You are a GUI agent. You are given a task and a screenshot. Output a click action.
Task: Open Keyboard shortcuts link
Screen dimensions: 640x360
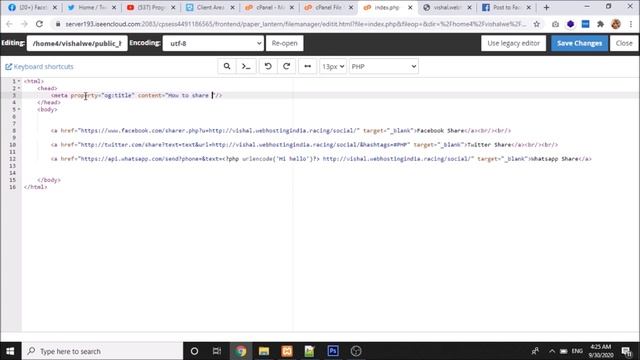(x=40, y=67)
